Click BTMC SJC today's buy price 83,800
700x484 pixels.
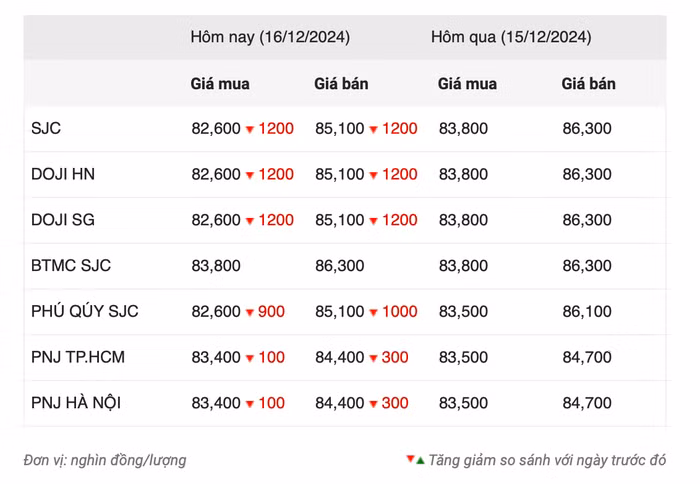tap(216, 266)
